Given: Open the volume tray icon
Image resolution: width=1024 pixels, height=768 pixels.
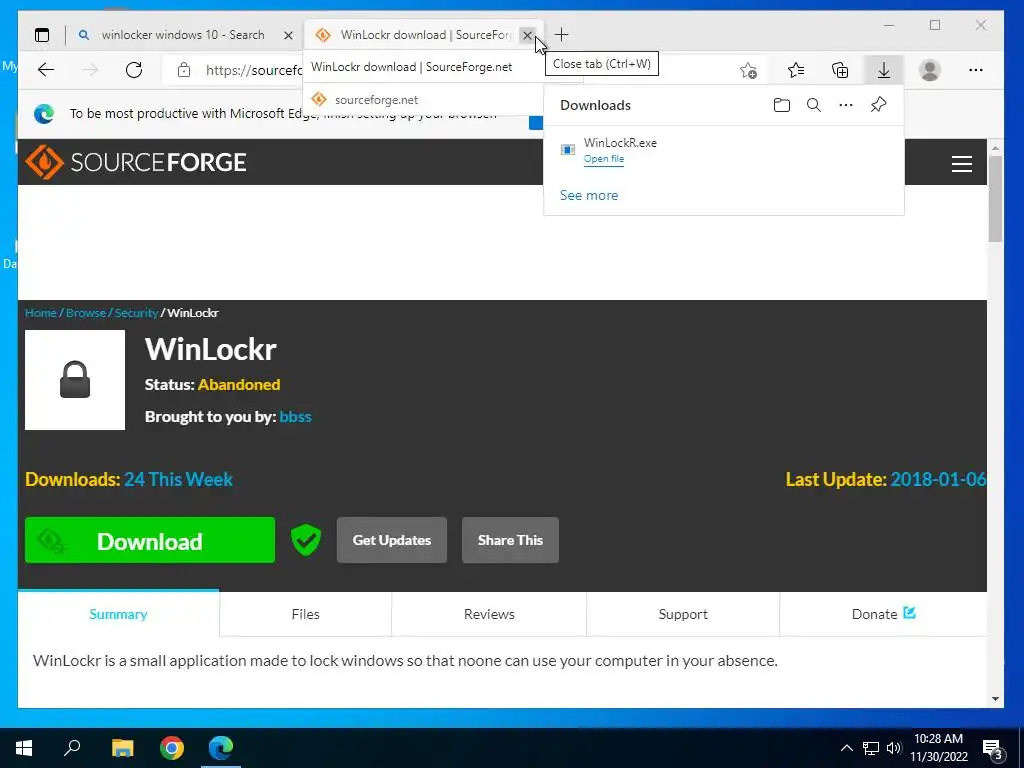Looking at the screenshot, I should (x=893, y=748).
